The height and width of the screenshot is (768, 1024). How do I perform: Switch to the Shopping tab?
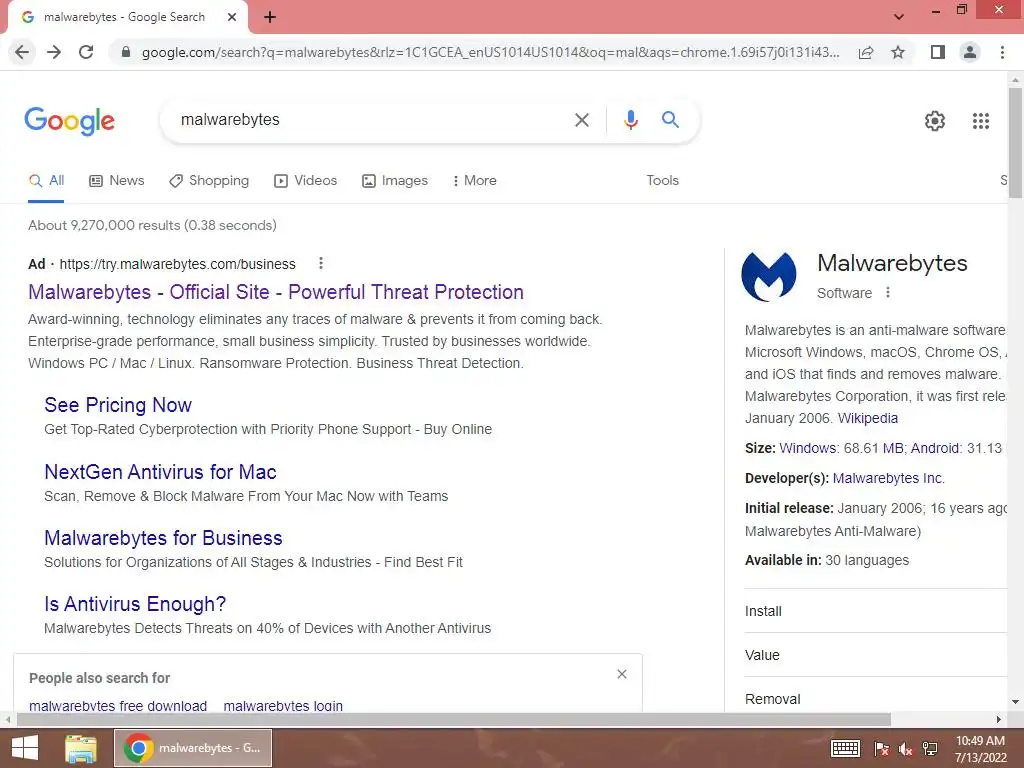click(x=209, y=181)
